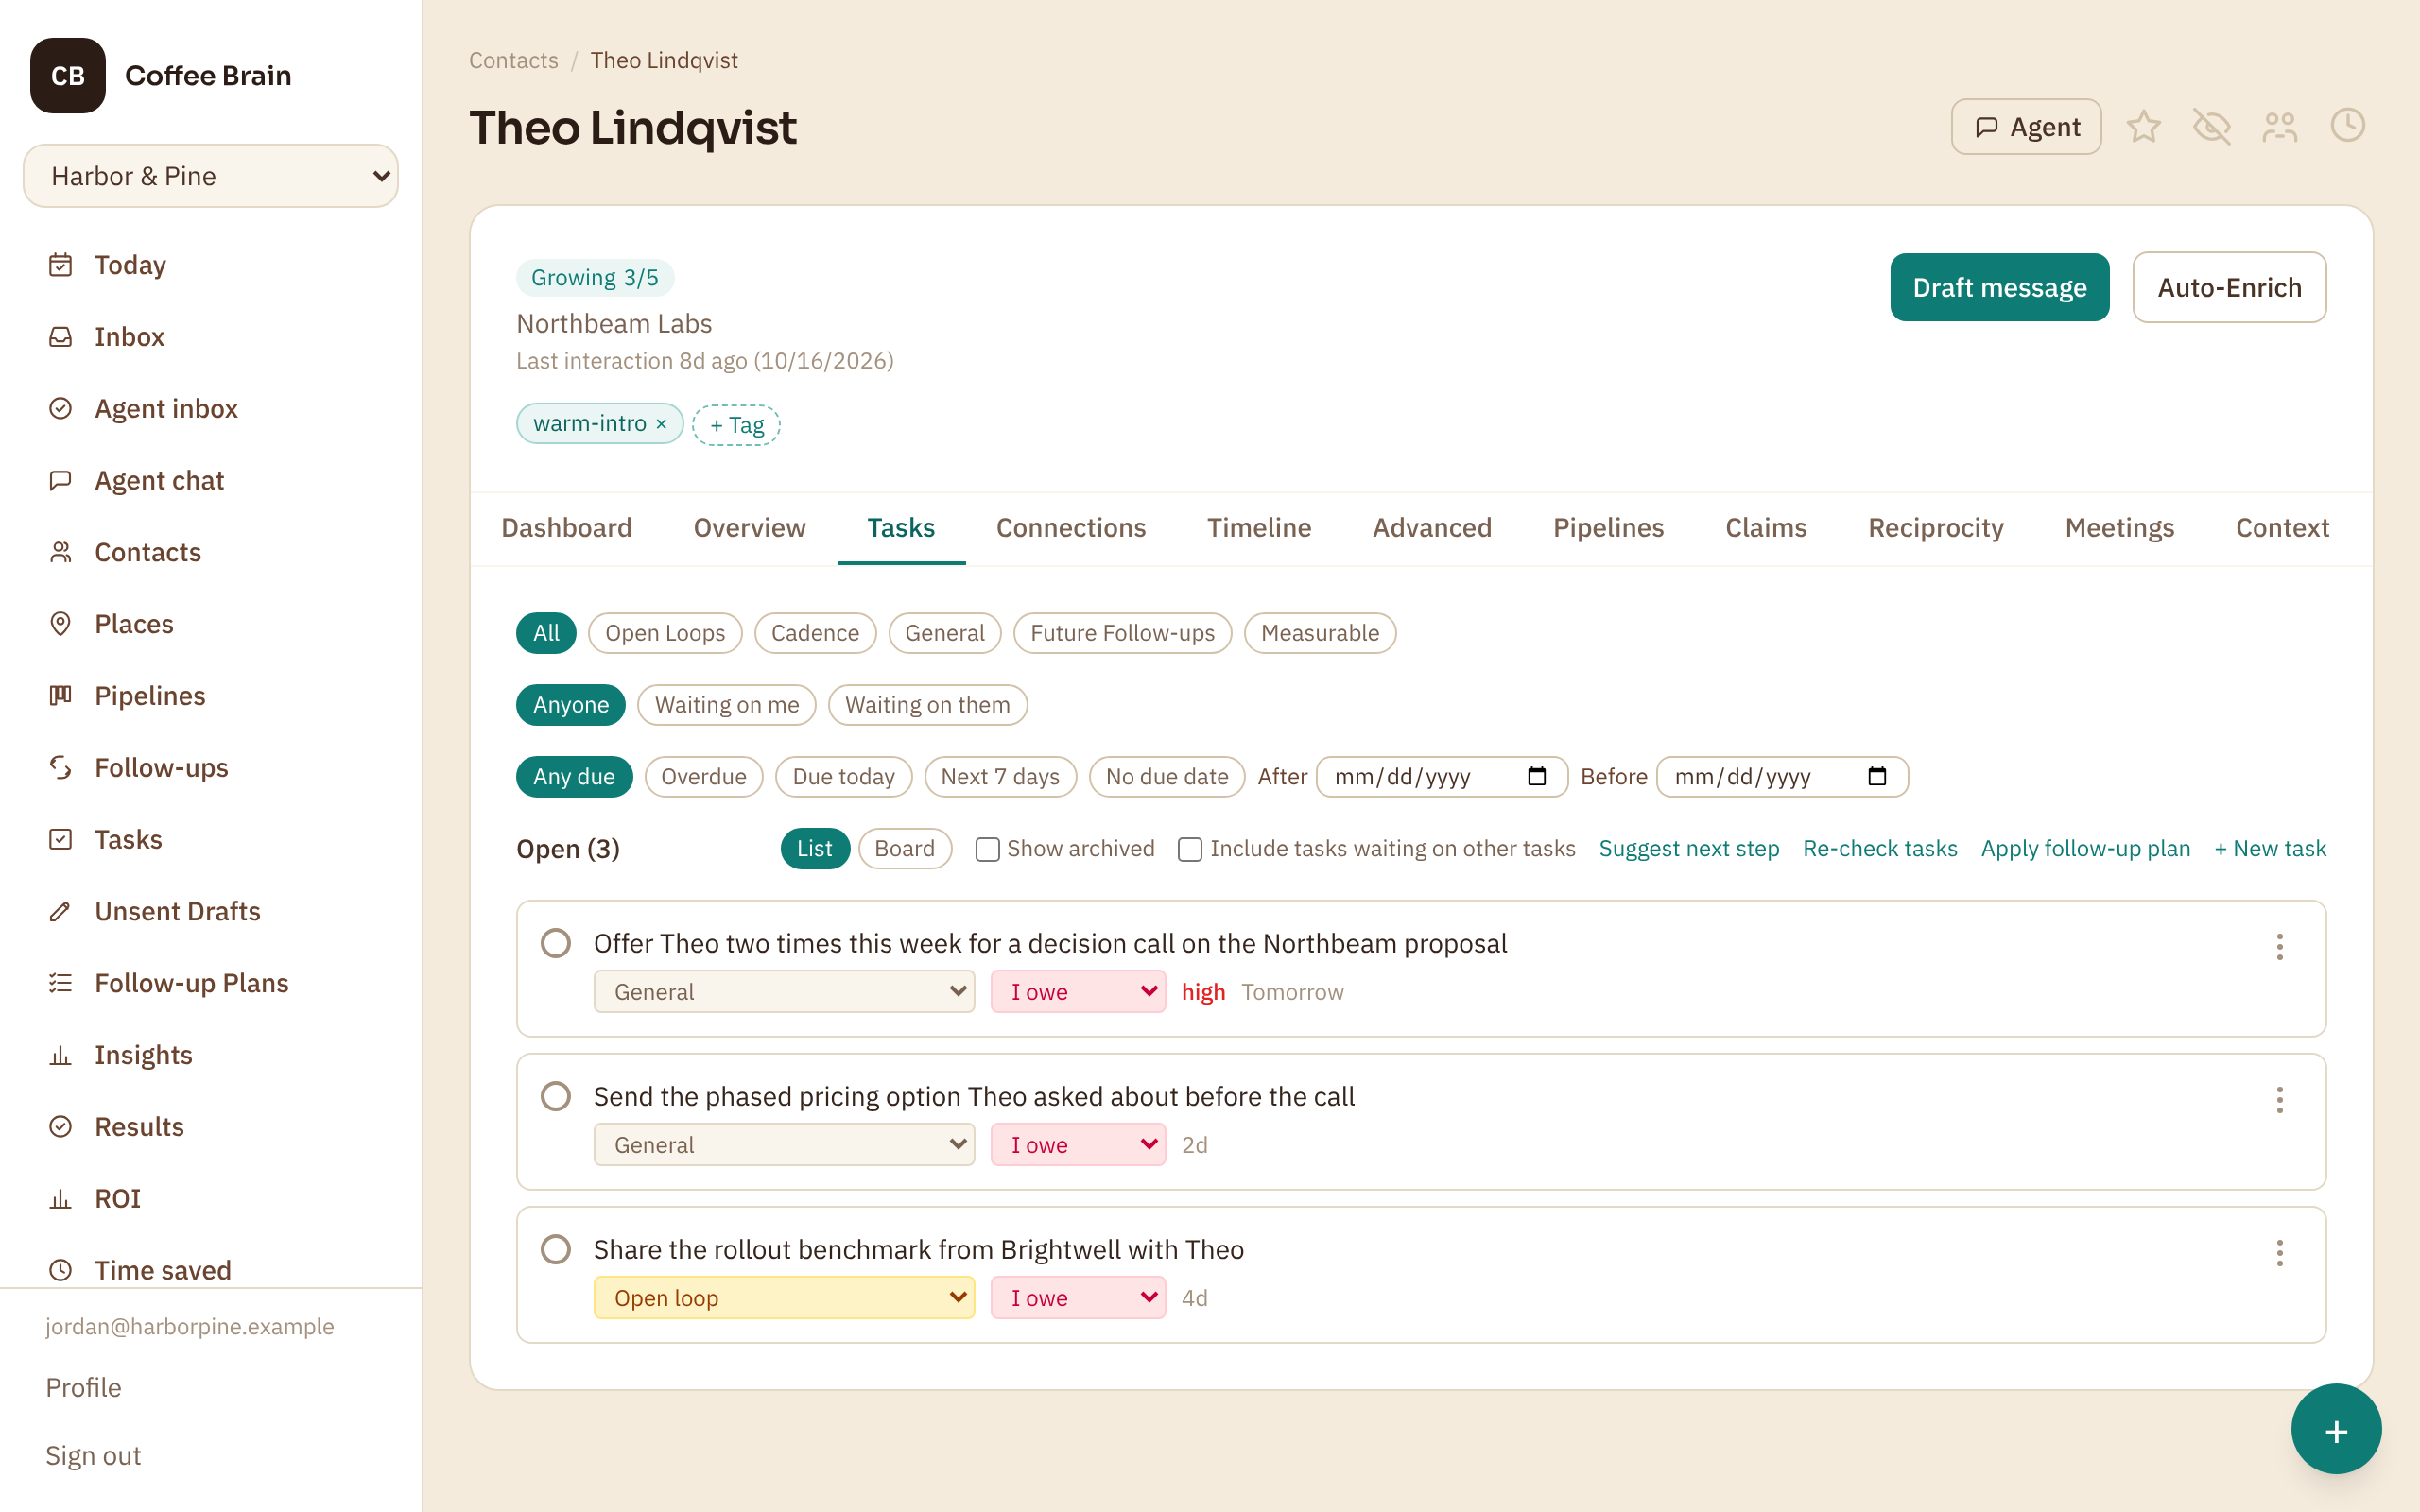Mark phased pricing option task complete
Screen dimensions: 2420x1512
pyautogui.click(x=556, y=1096)
